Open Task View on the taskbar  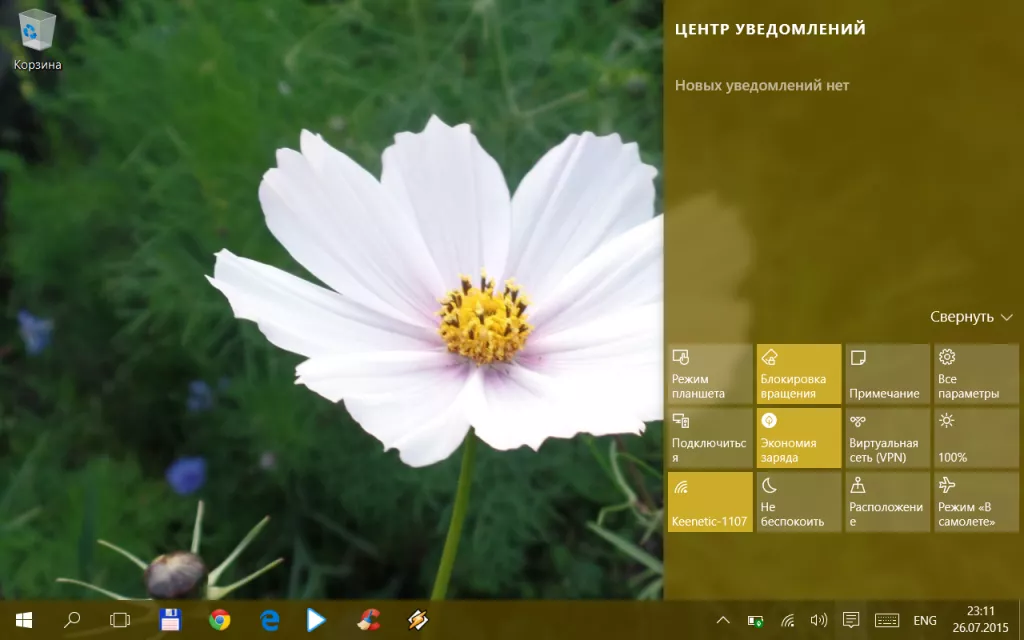(x=120, y=620)
